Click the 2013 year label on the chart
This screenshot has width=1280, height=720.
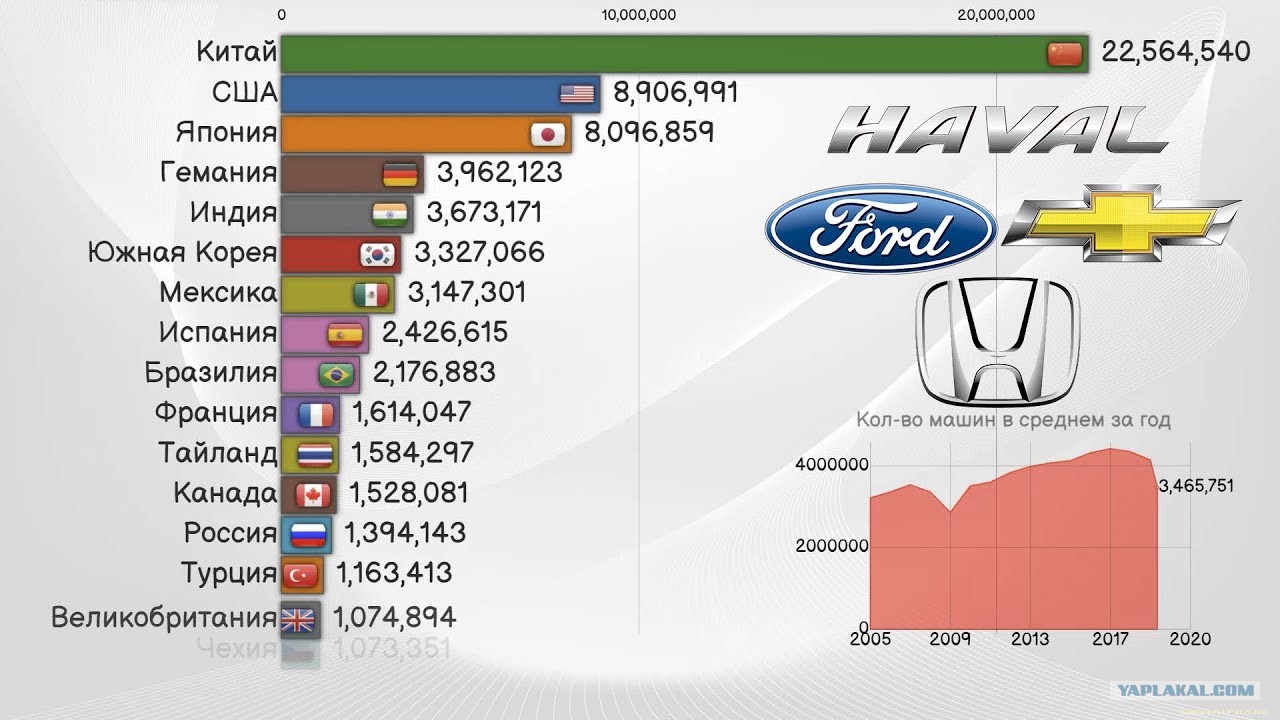tap(1030, 639)
